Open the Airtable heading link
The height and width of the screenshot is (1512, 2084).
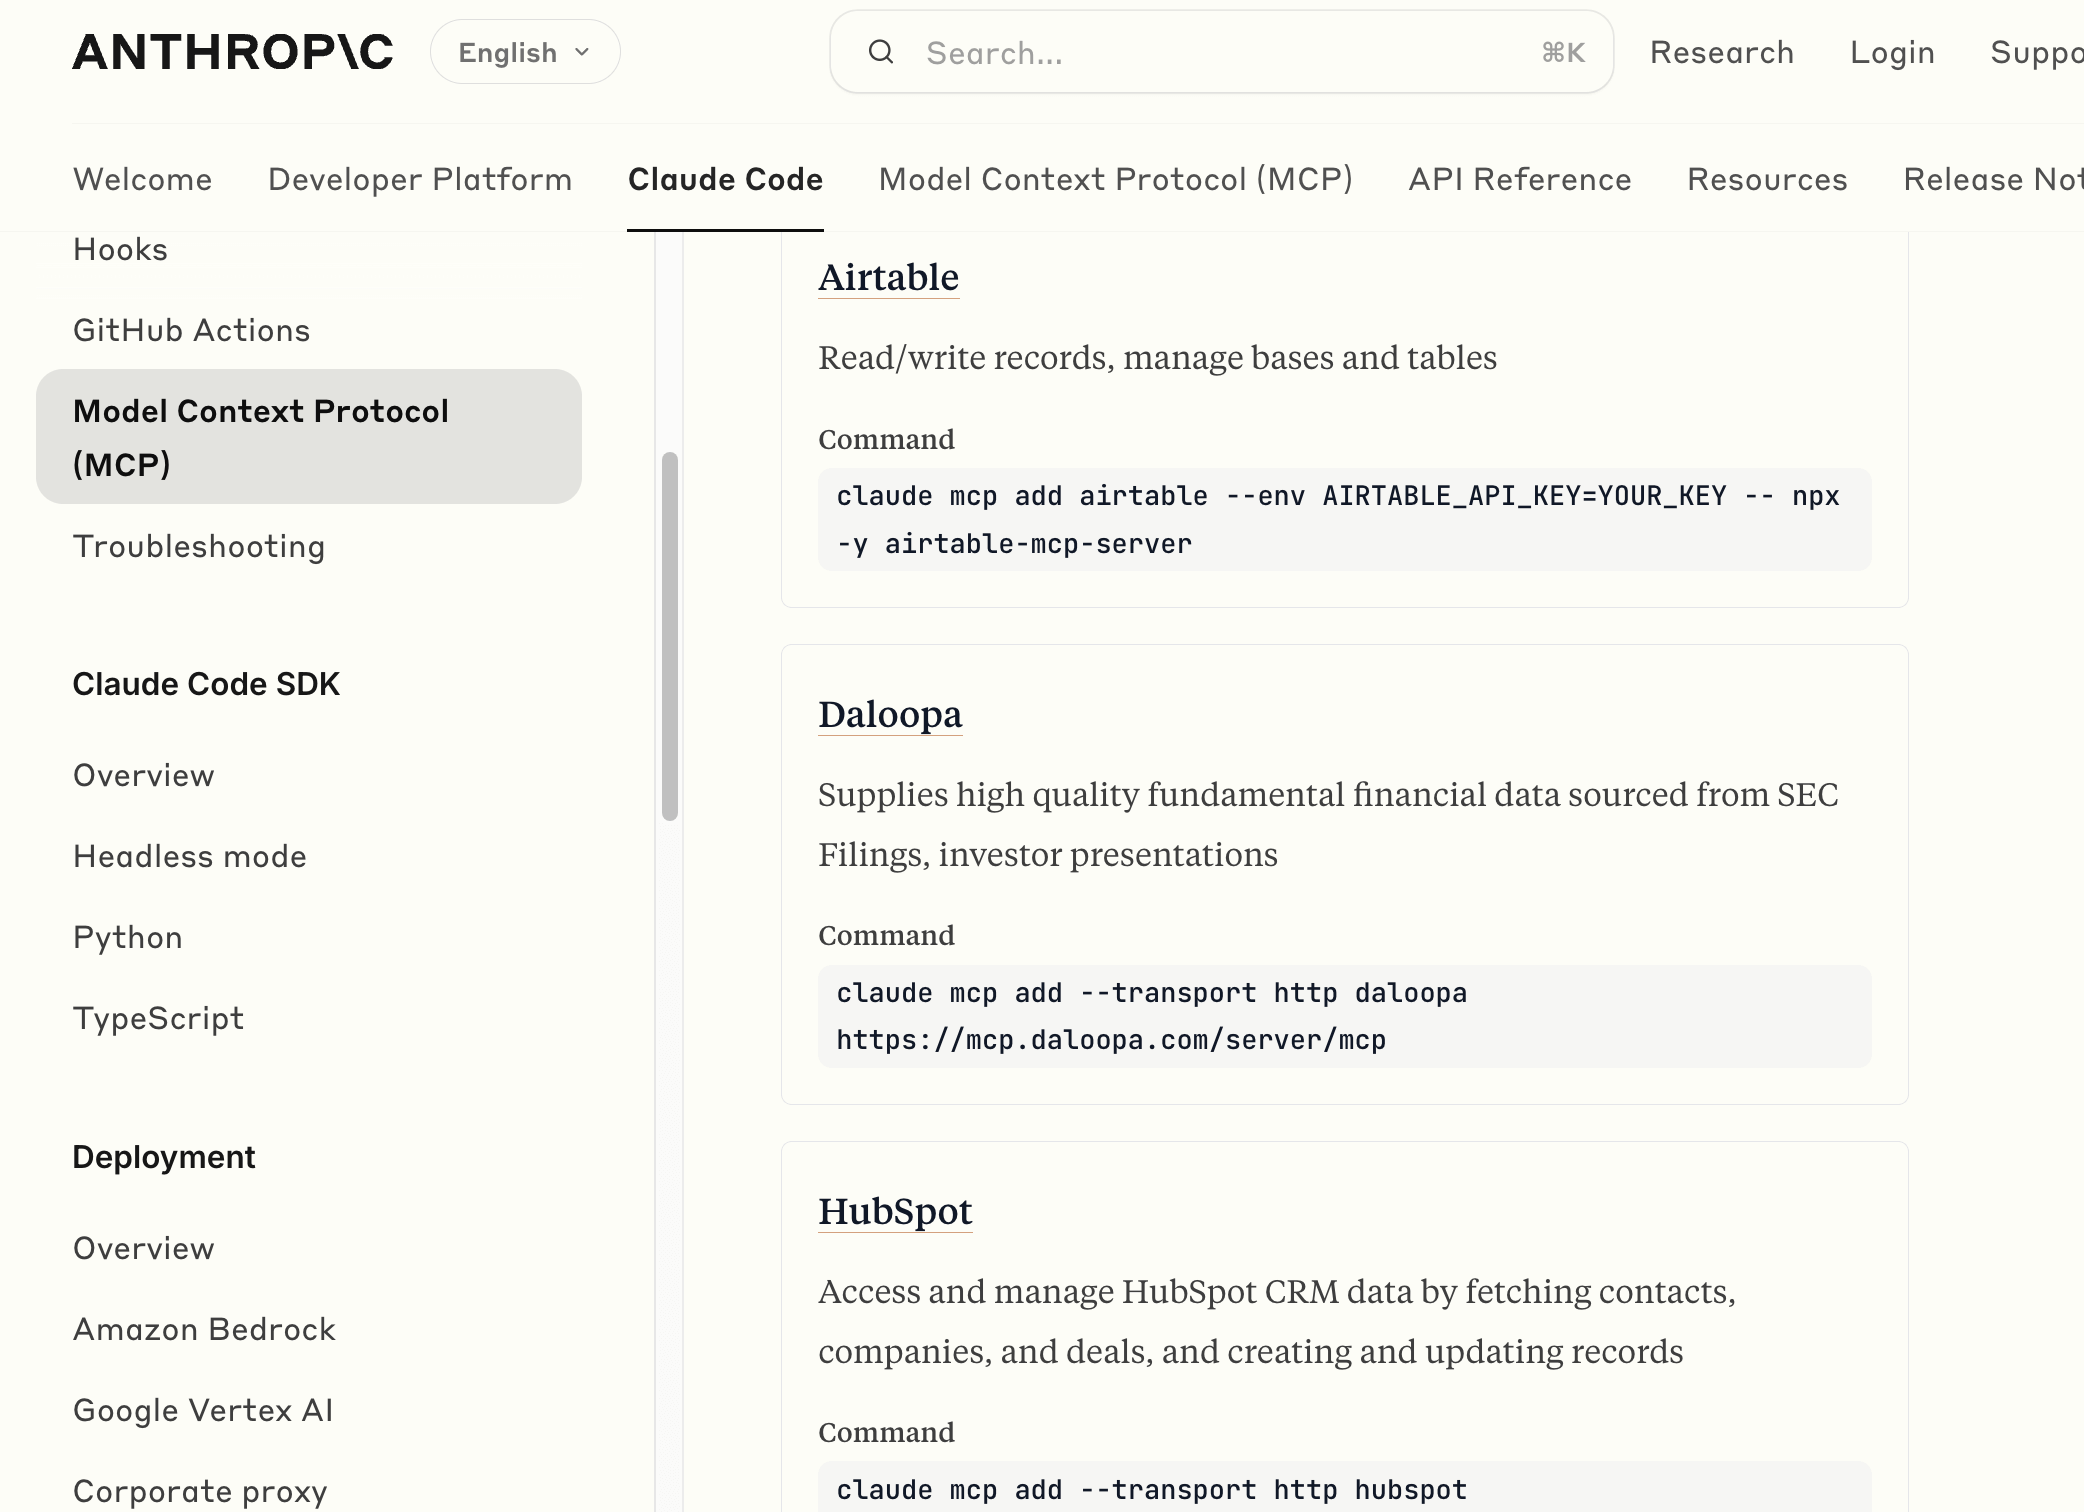[888, 277]
